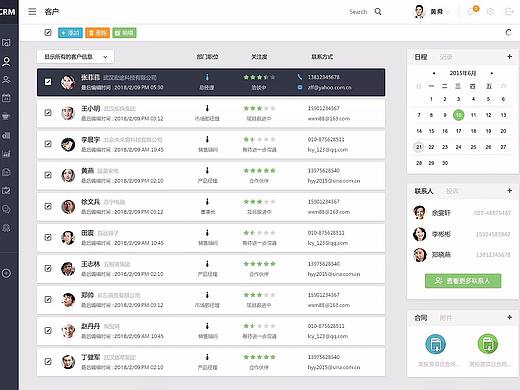Viewport: 520px width, 390px height.
Task: Click the magnifier search icon
Action: [x=378, y=12]
